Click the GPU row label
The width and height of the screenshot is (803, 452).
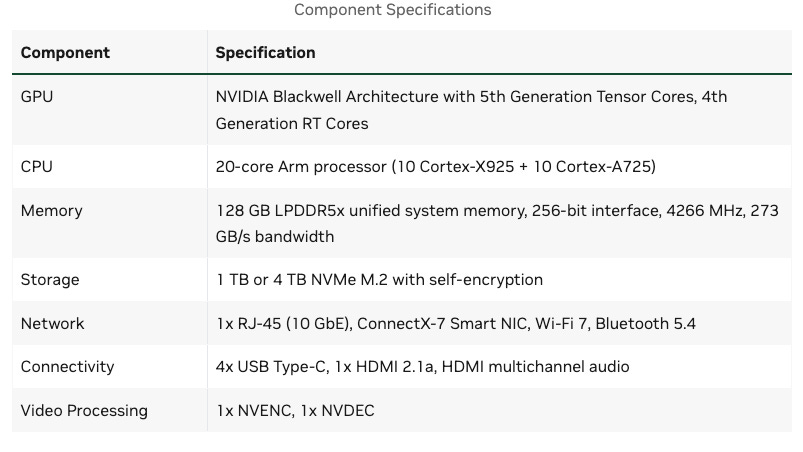pyautogui.click(x=37, y=96)
